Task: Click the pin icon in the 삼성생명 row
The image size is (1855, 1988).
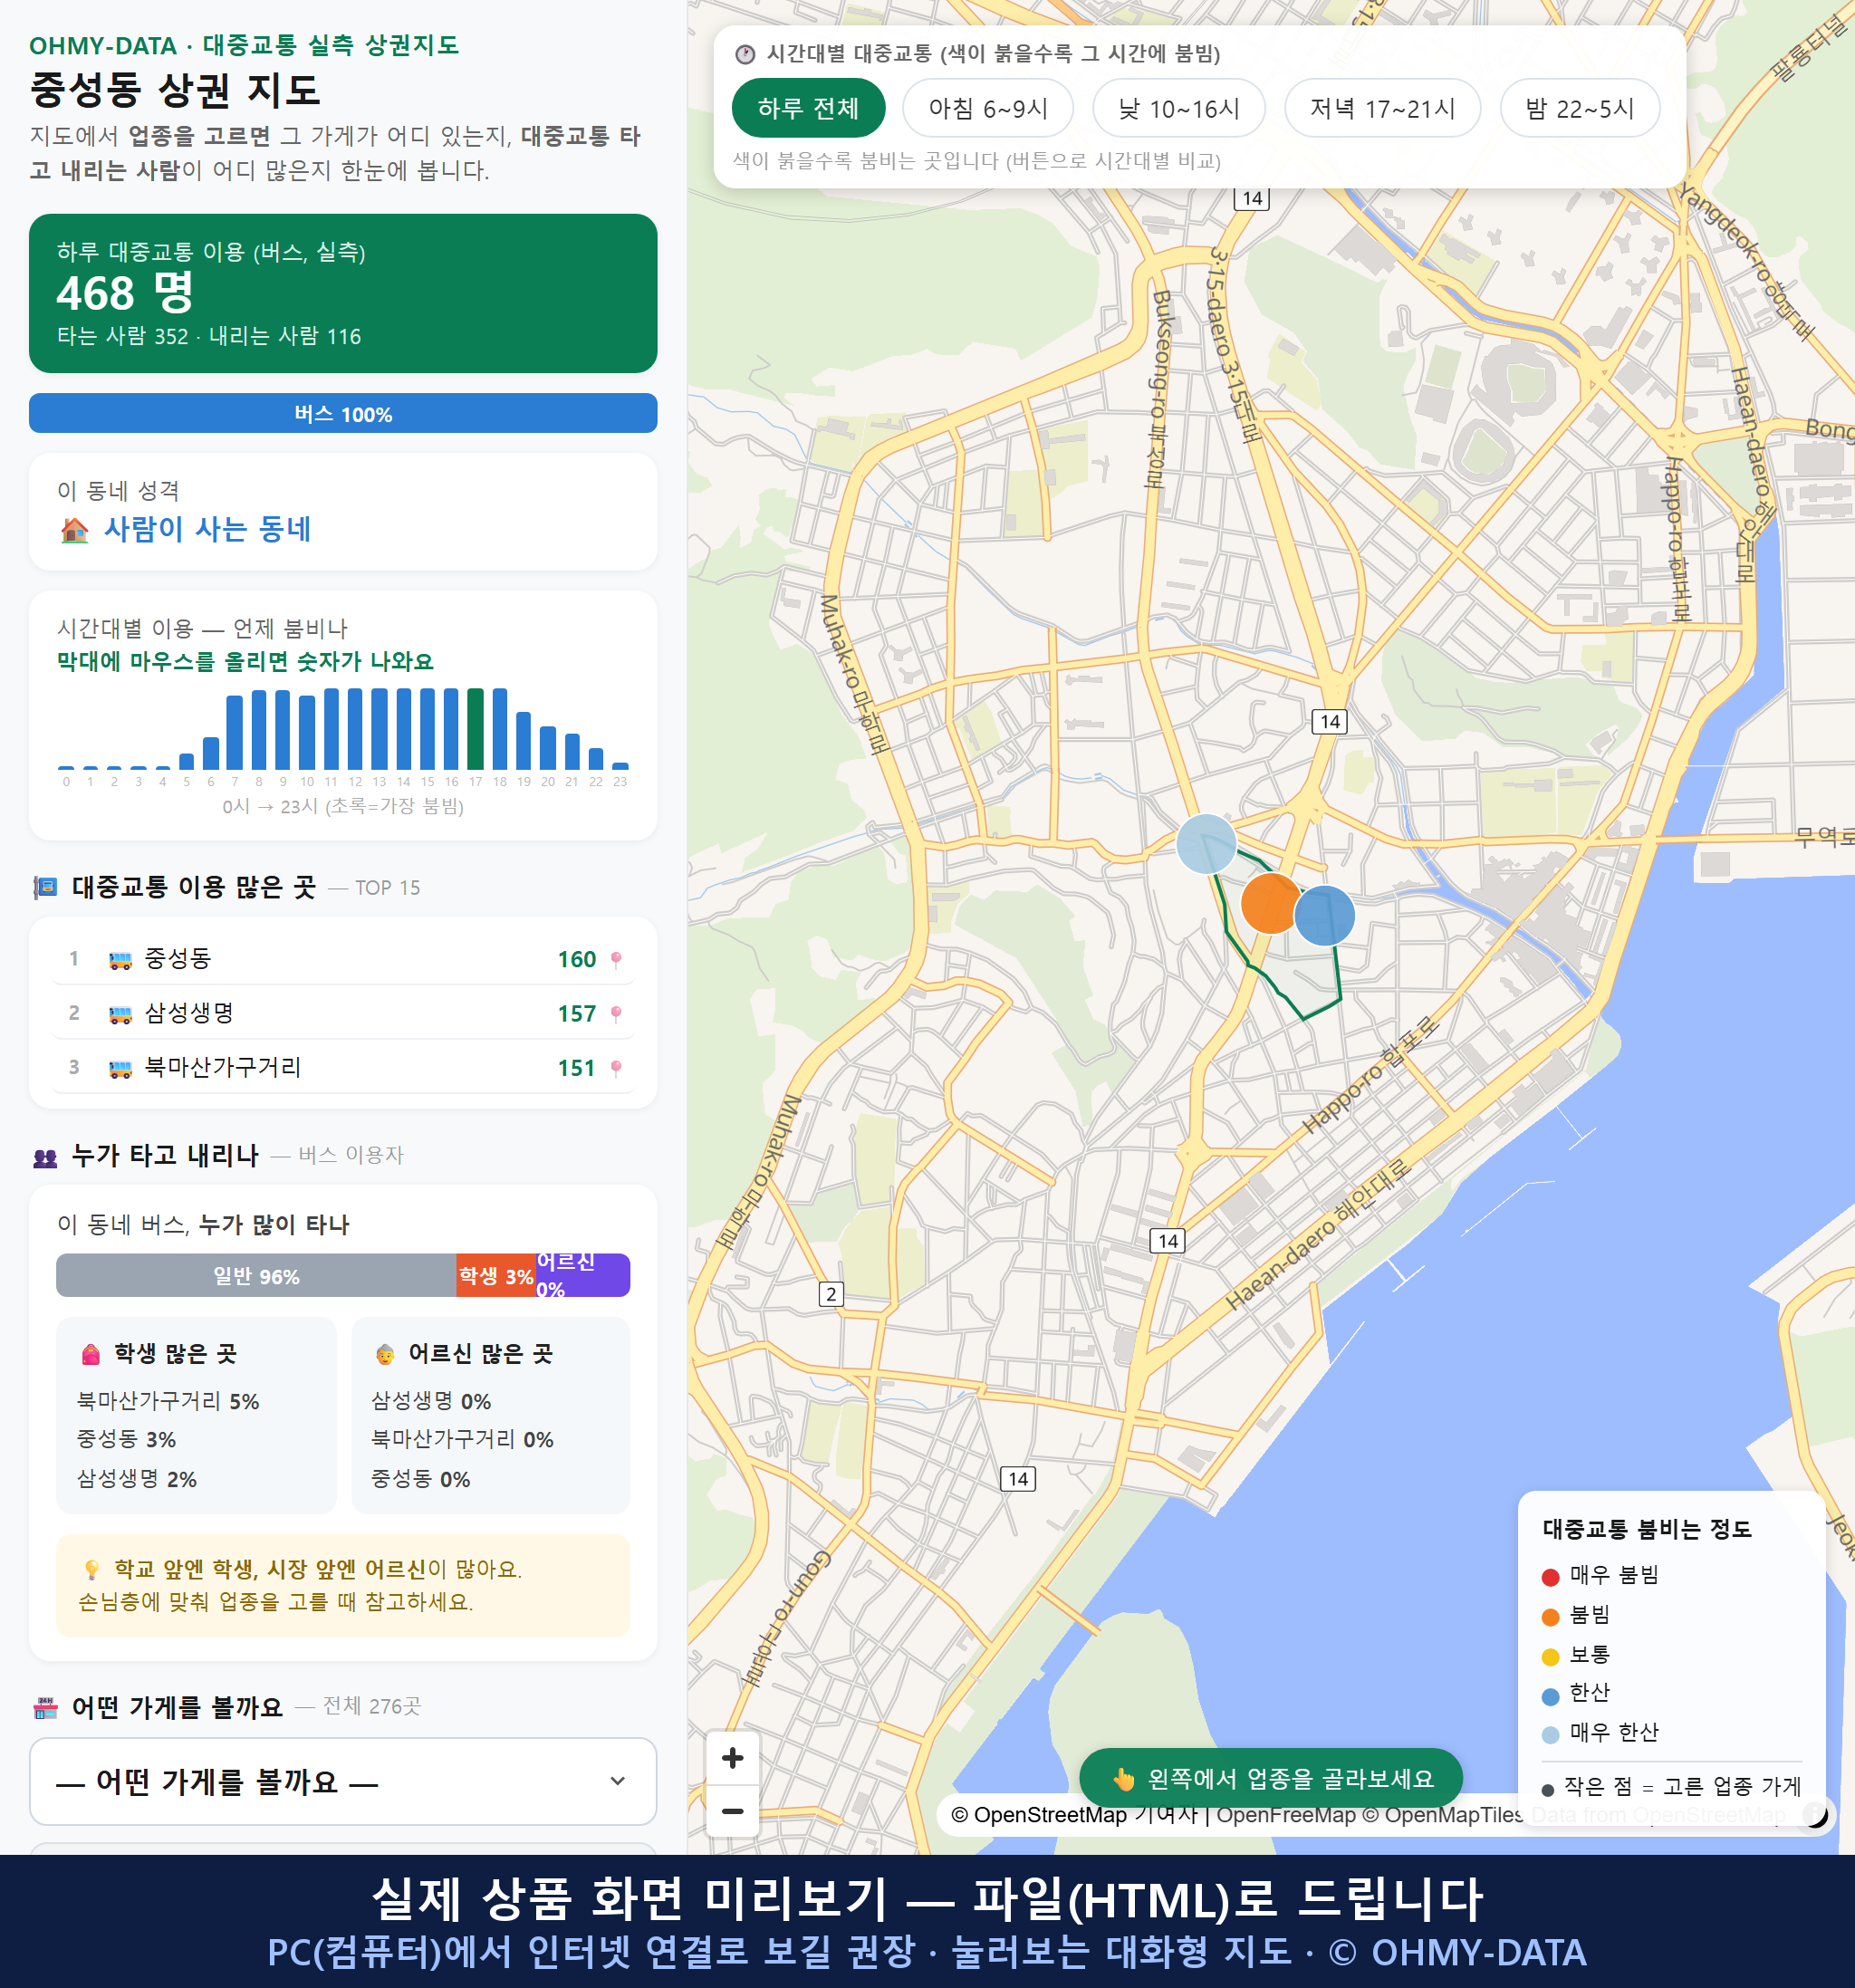Action: [616, 1013]
